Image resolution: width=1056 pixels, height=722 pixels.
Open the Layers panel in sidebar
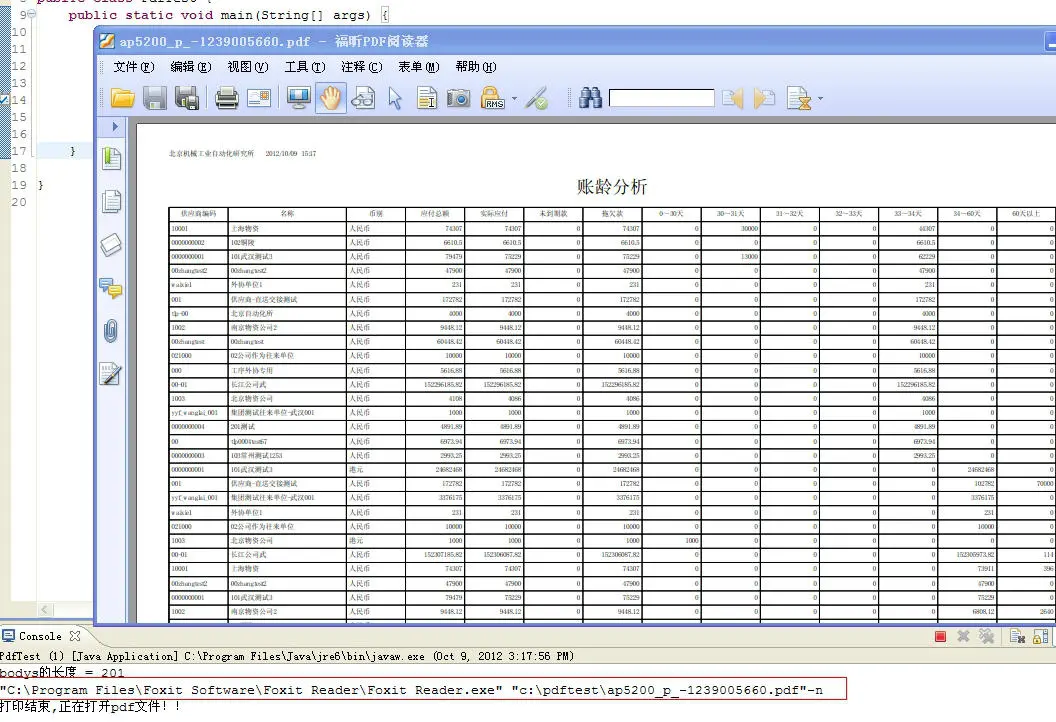click(x=111, y=245)
